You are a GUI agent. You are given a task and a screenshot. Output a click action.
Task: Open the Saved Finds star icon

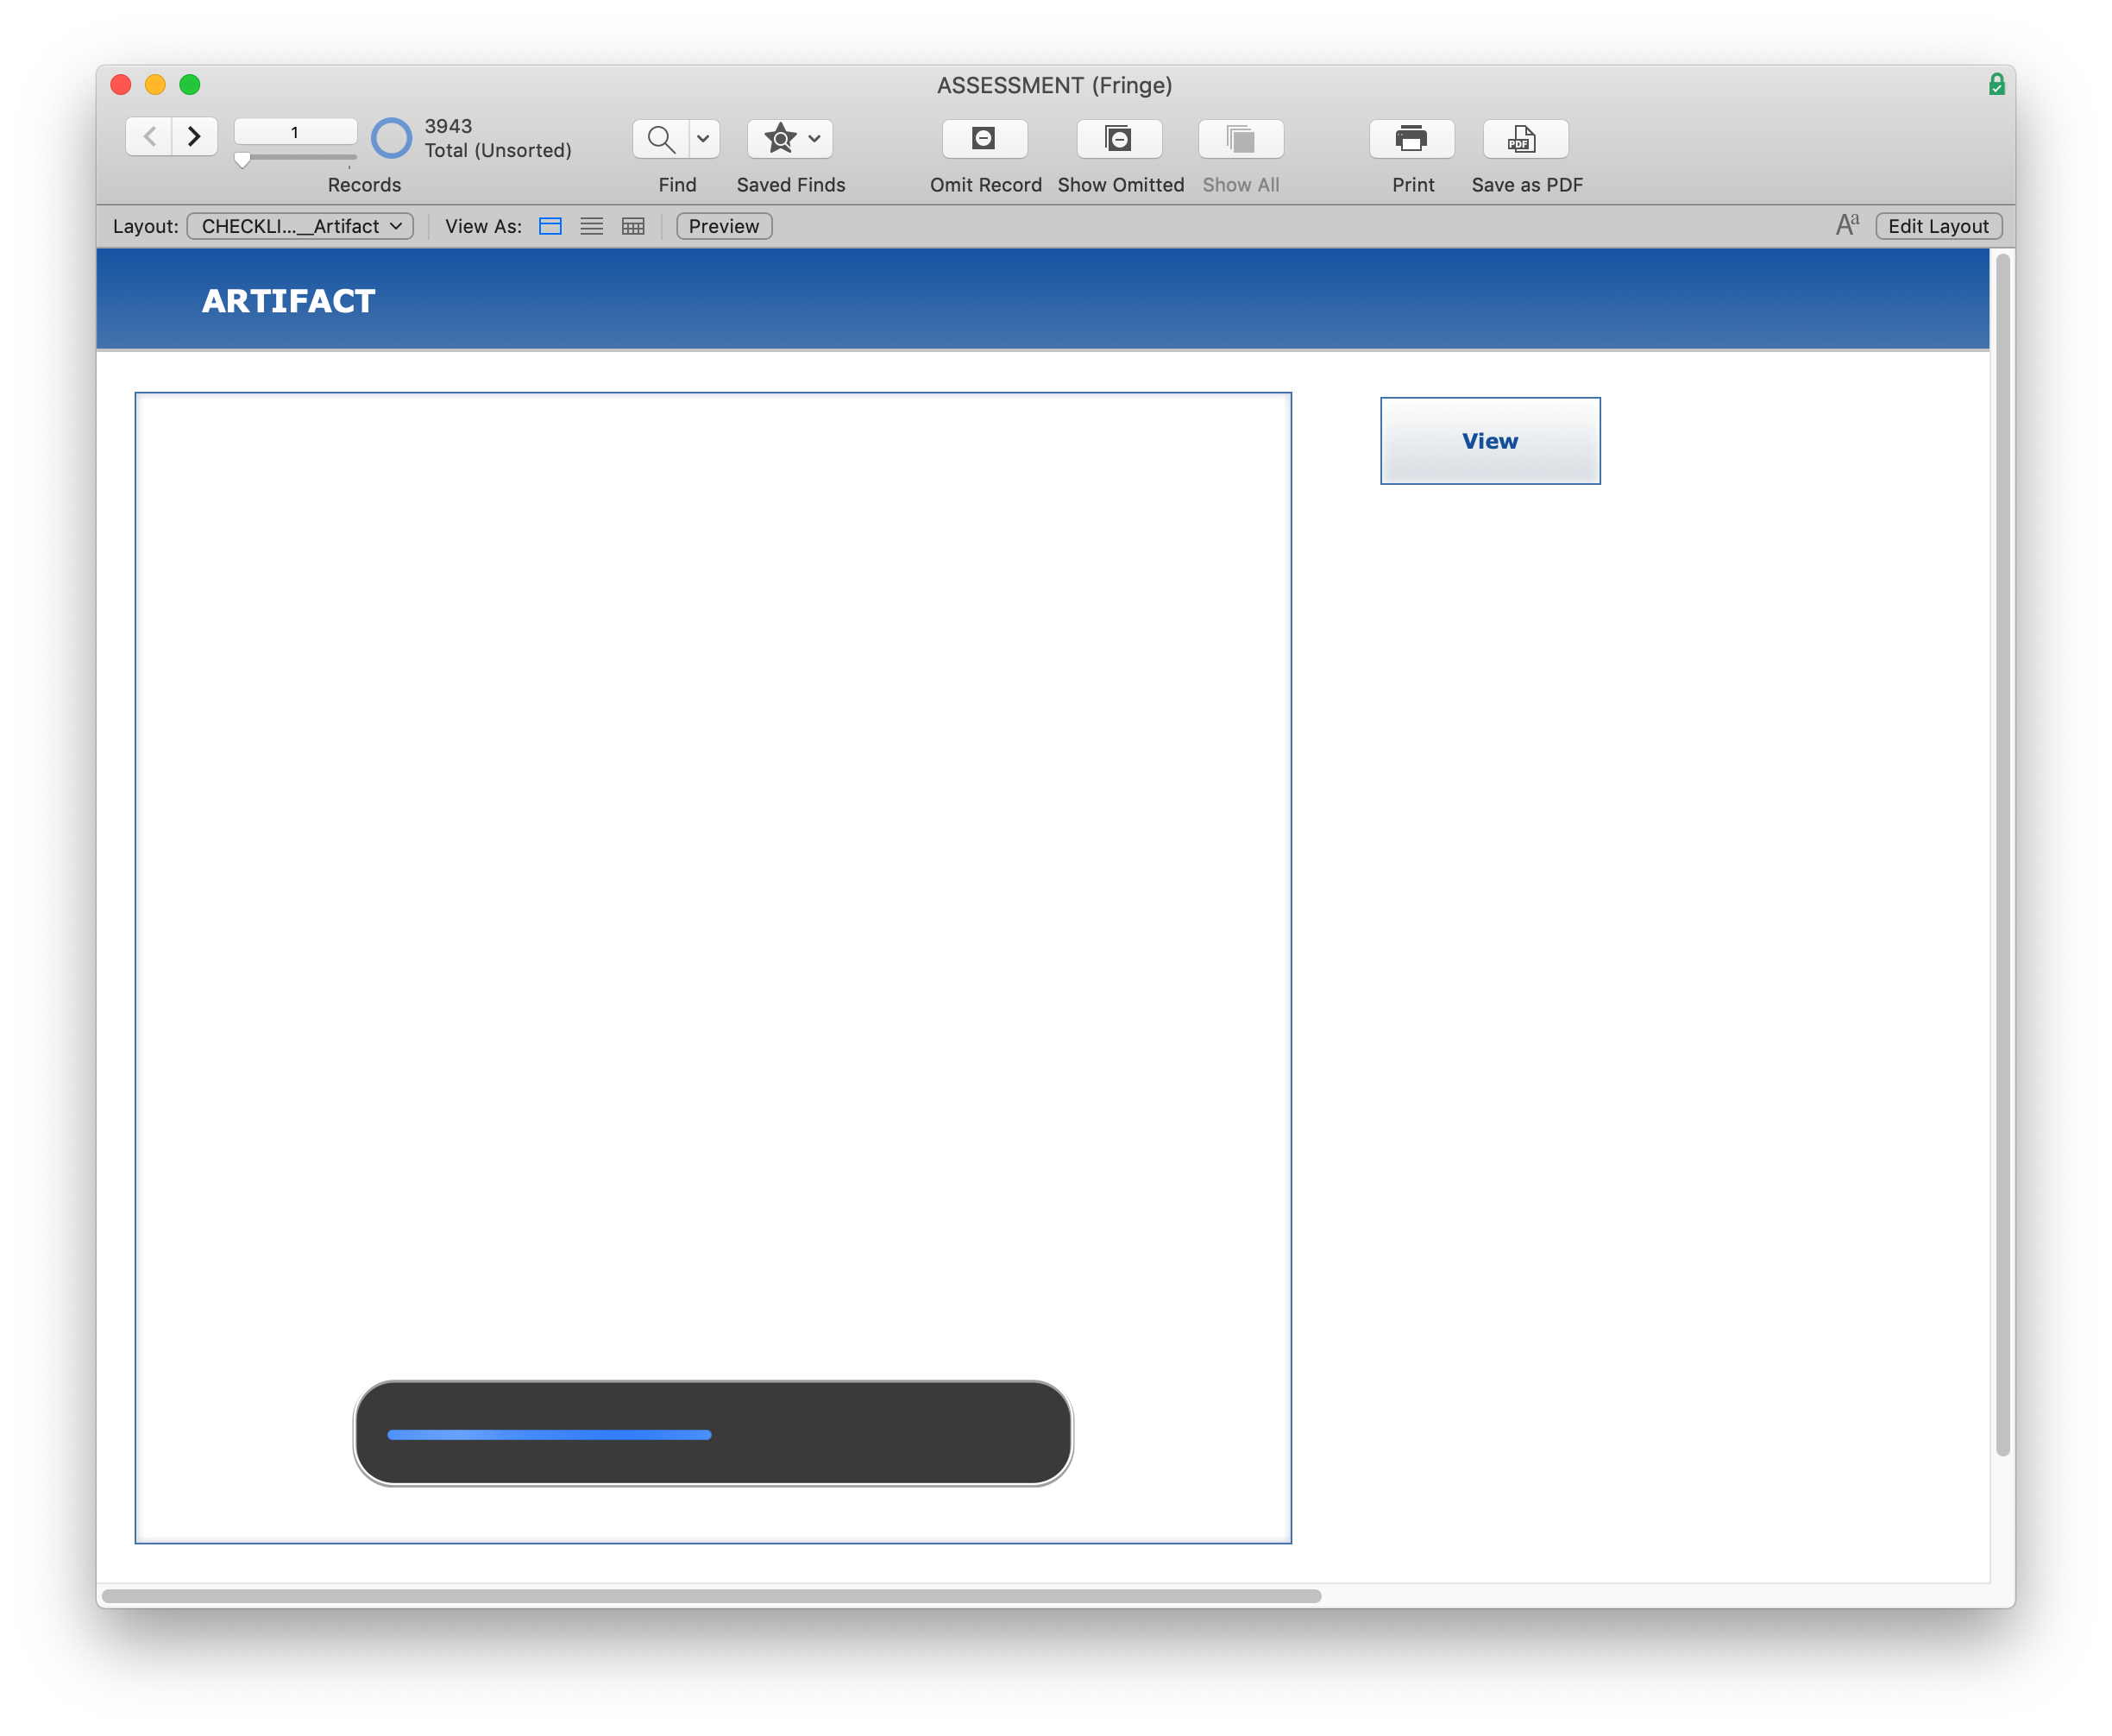[780, 139]
